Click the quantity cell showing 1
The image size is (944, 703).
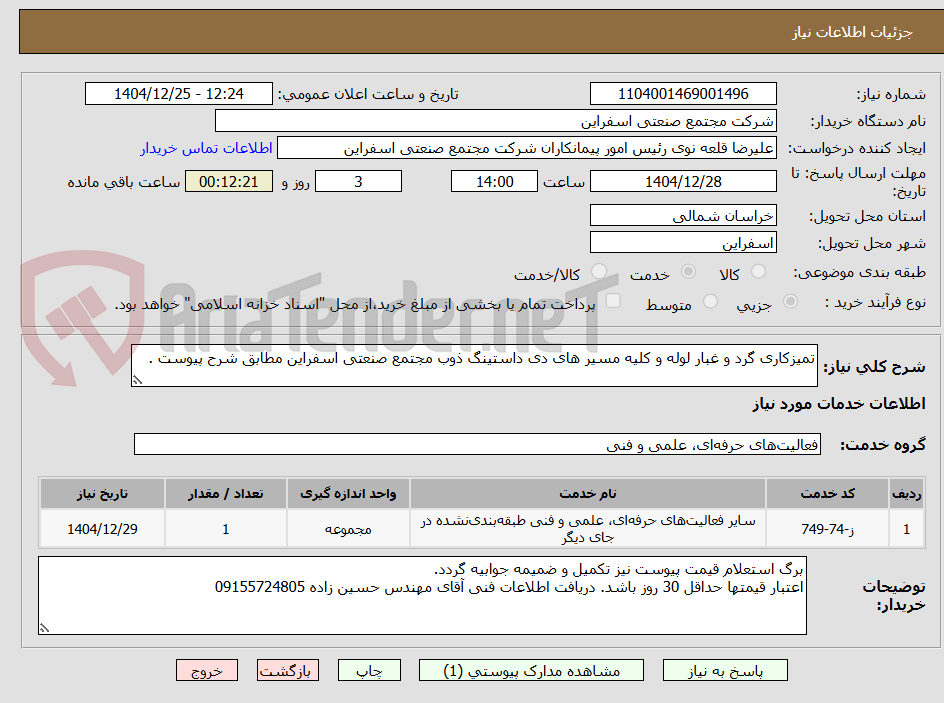[x=225, y=528]
